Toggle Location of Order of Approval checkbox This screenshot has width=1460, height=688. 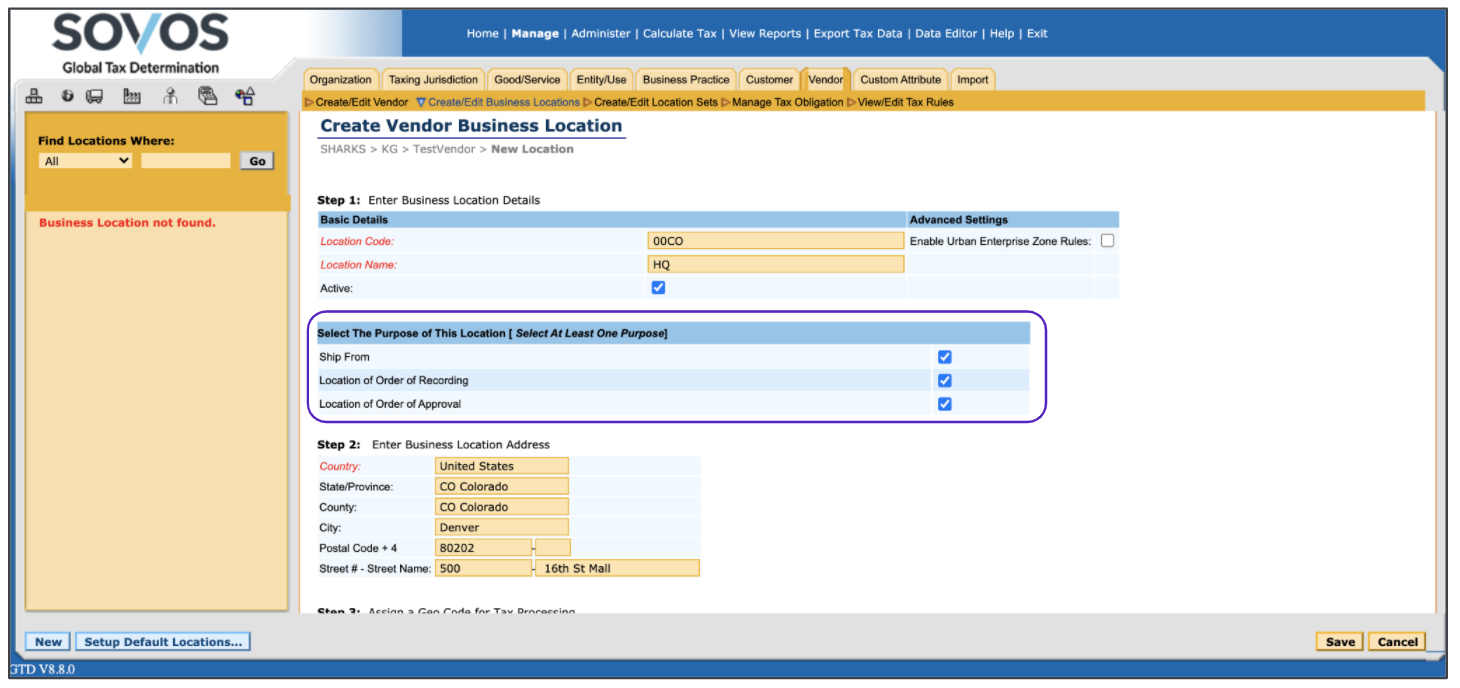tap(945, 404)
